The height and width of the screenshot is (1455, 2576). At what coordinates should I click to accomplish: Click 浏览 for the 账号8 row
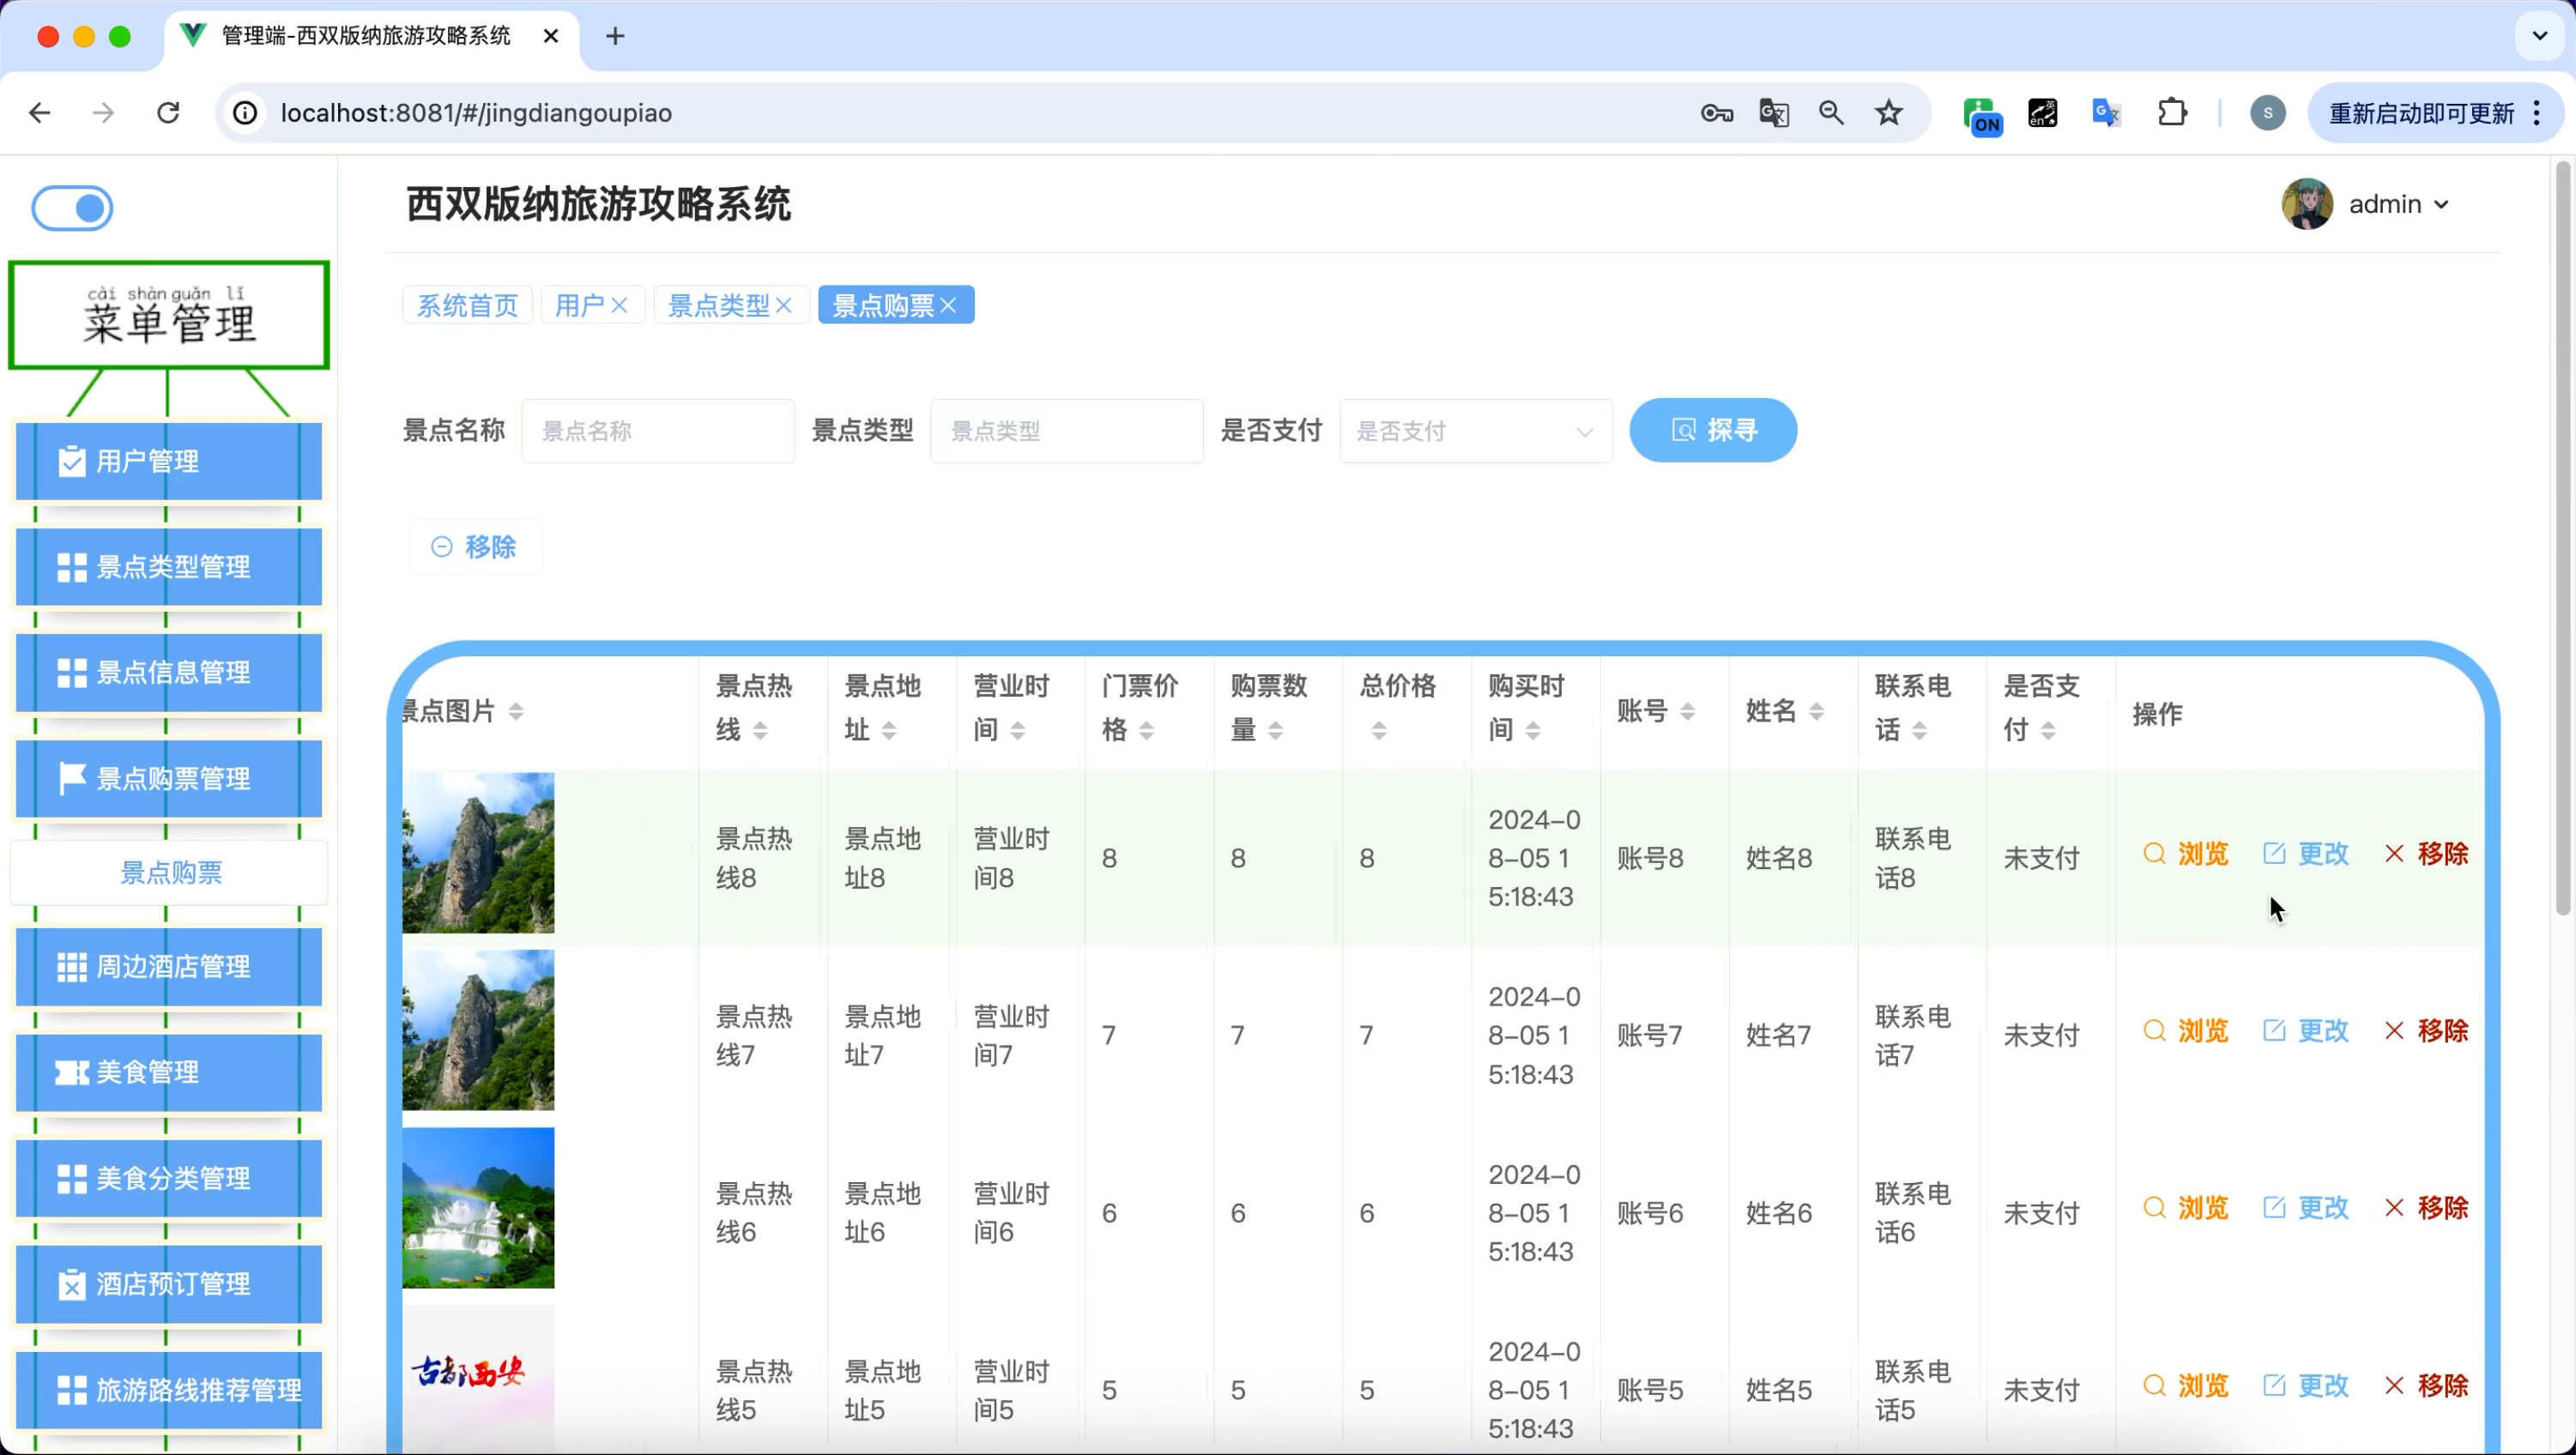[2187, 854]
